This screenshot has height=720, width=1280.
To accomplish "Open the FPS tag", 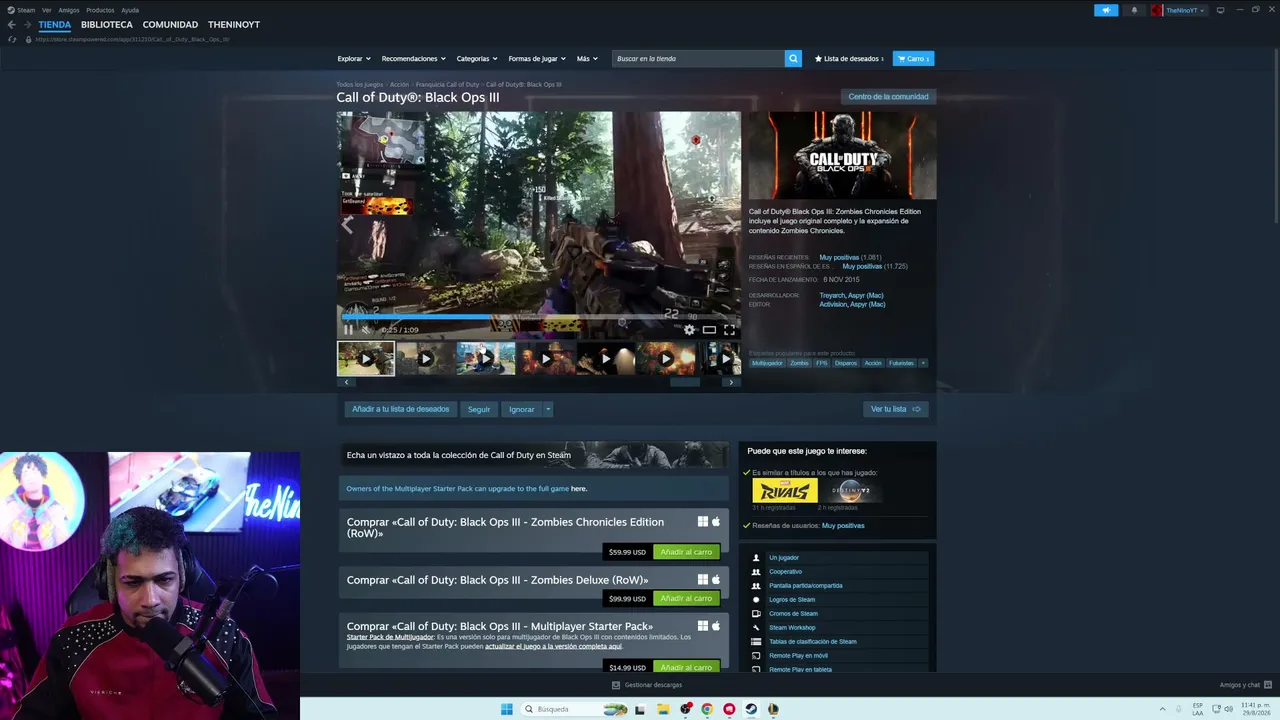I will click(x=822, y=363).
